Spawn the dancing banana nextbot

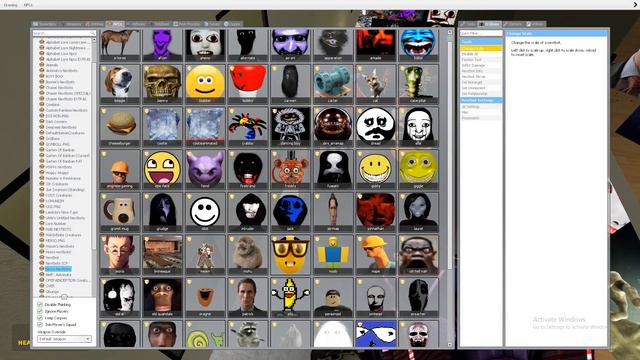pos(290,297)
